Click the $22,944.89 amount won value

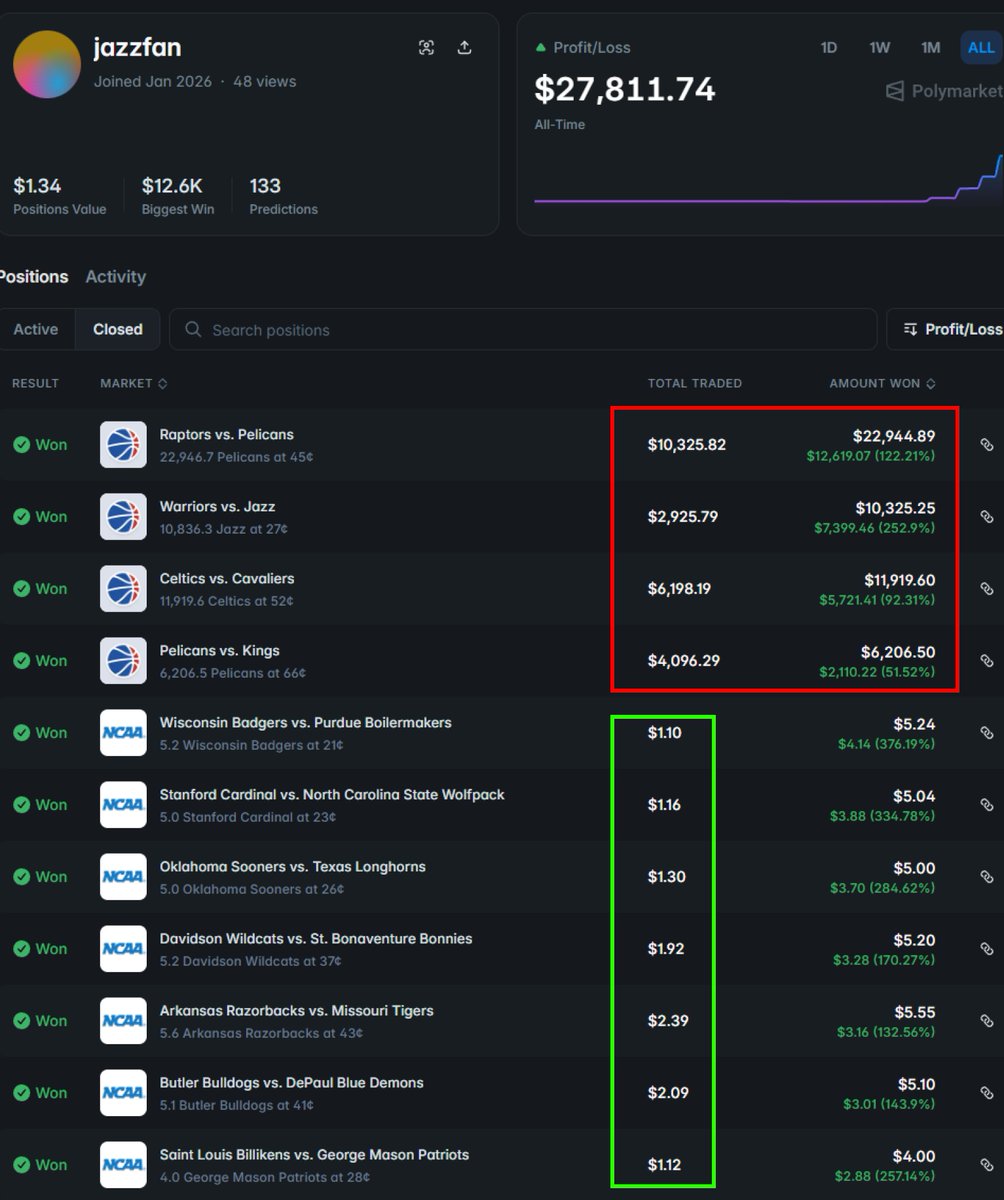(x=894, y=436)
